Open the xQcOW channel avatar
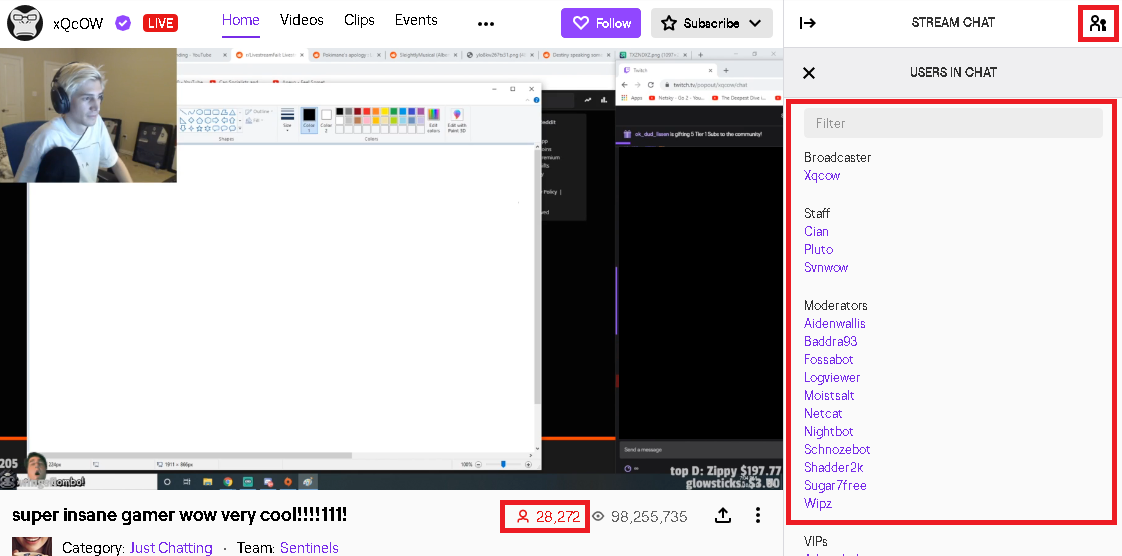The image size is (1122, 556). (24, 23)
